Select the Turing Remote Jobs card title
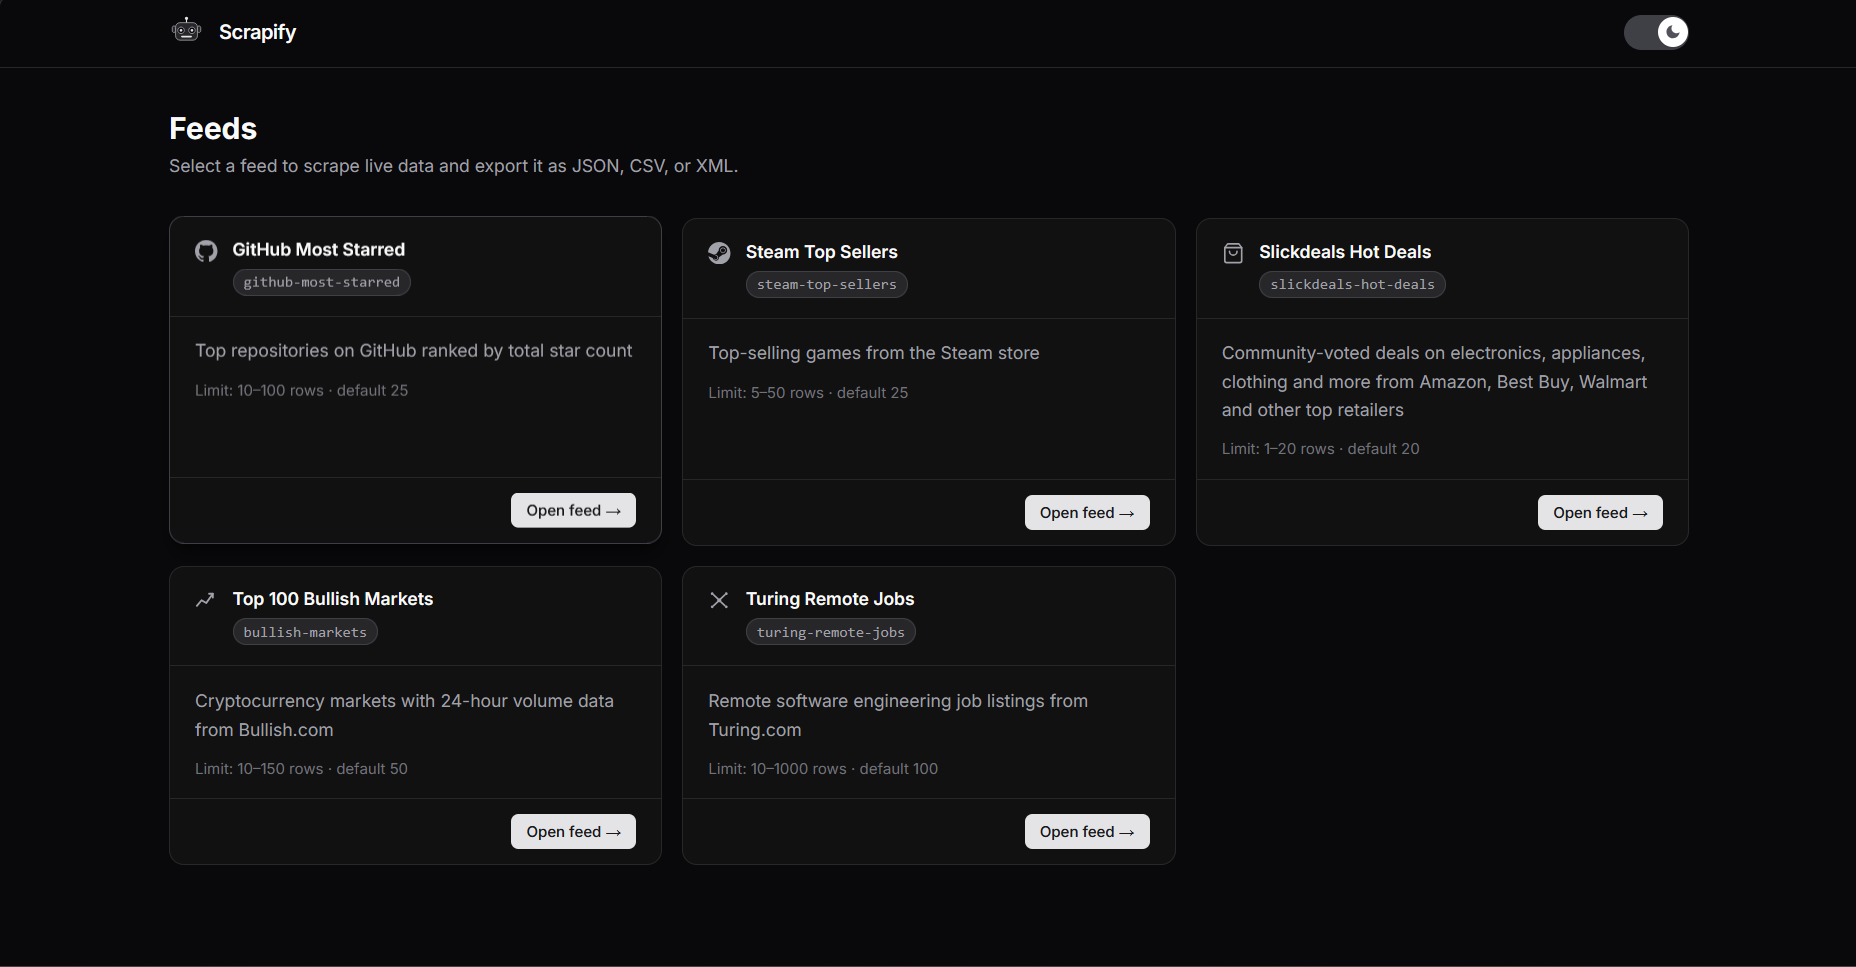1856x967 pixels. 830,599
